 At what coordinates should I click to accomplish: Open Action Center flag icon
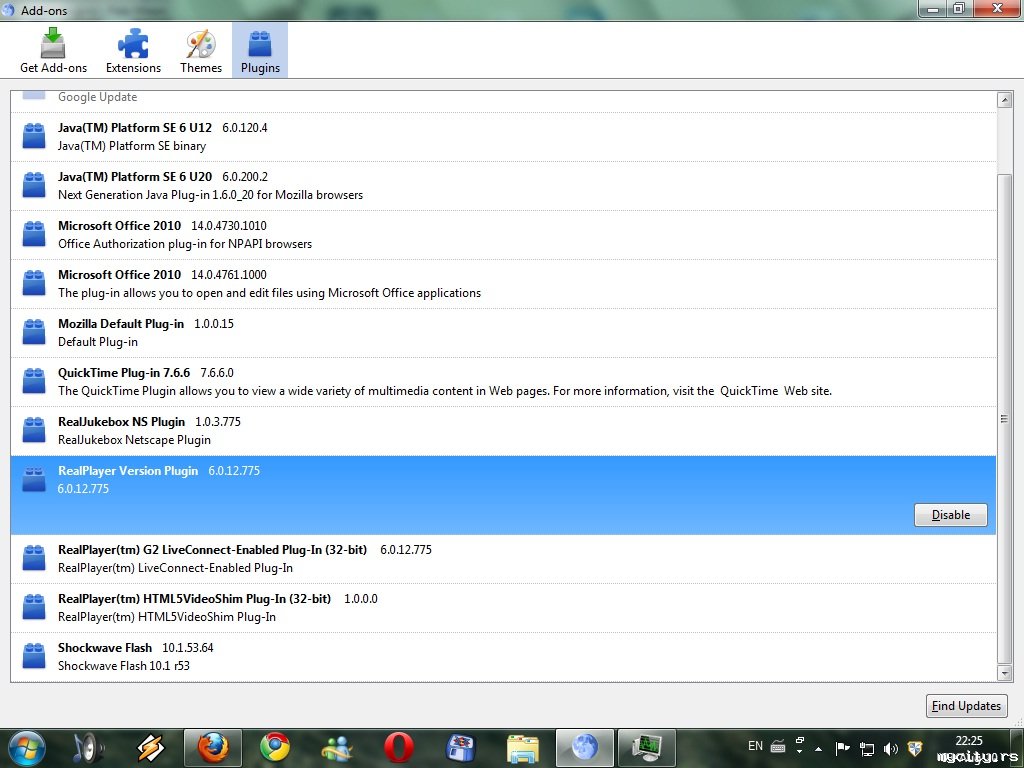[x=842, y=748]
